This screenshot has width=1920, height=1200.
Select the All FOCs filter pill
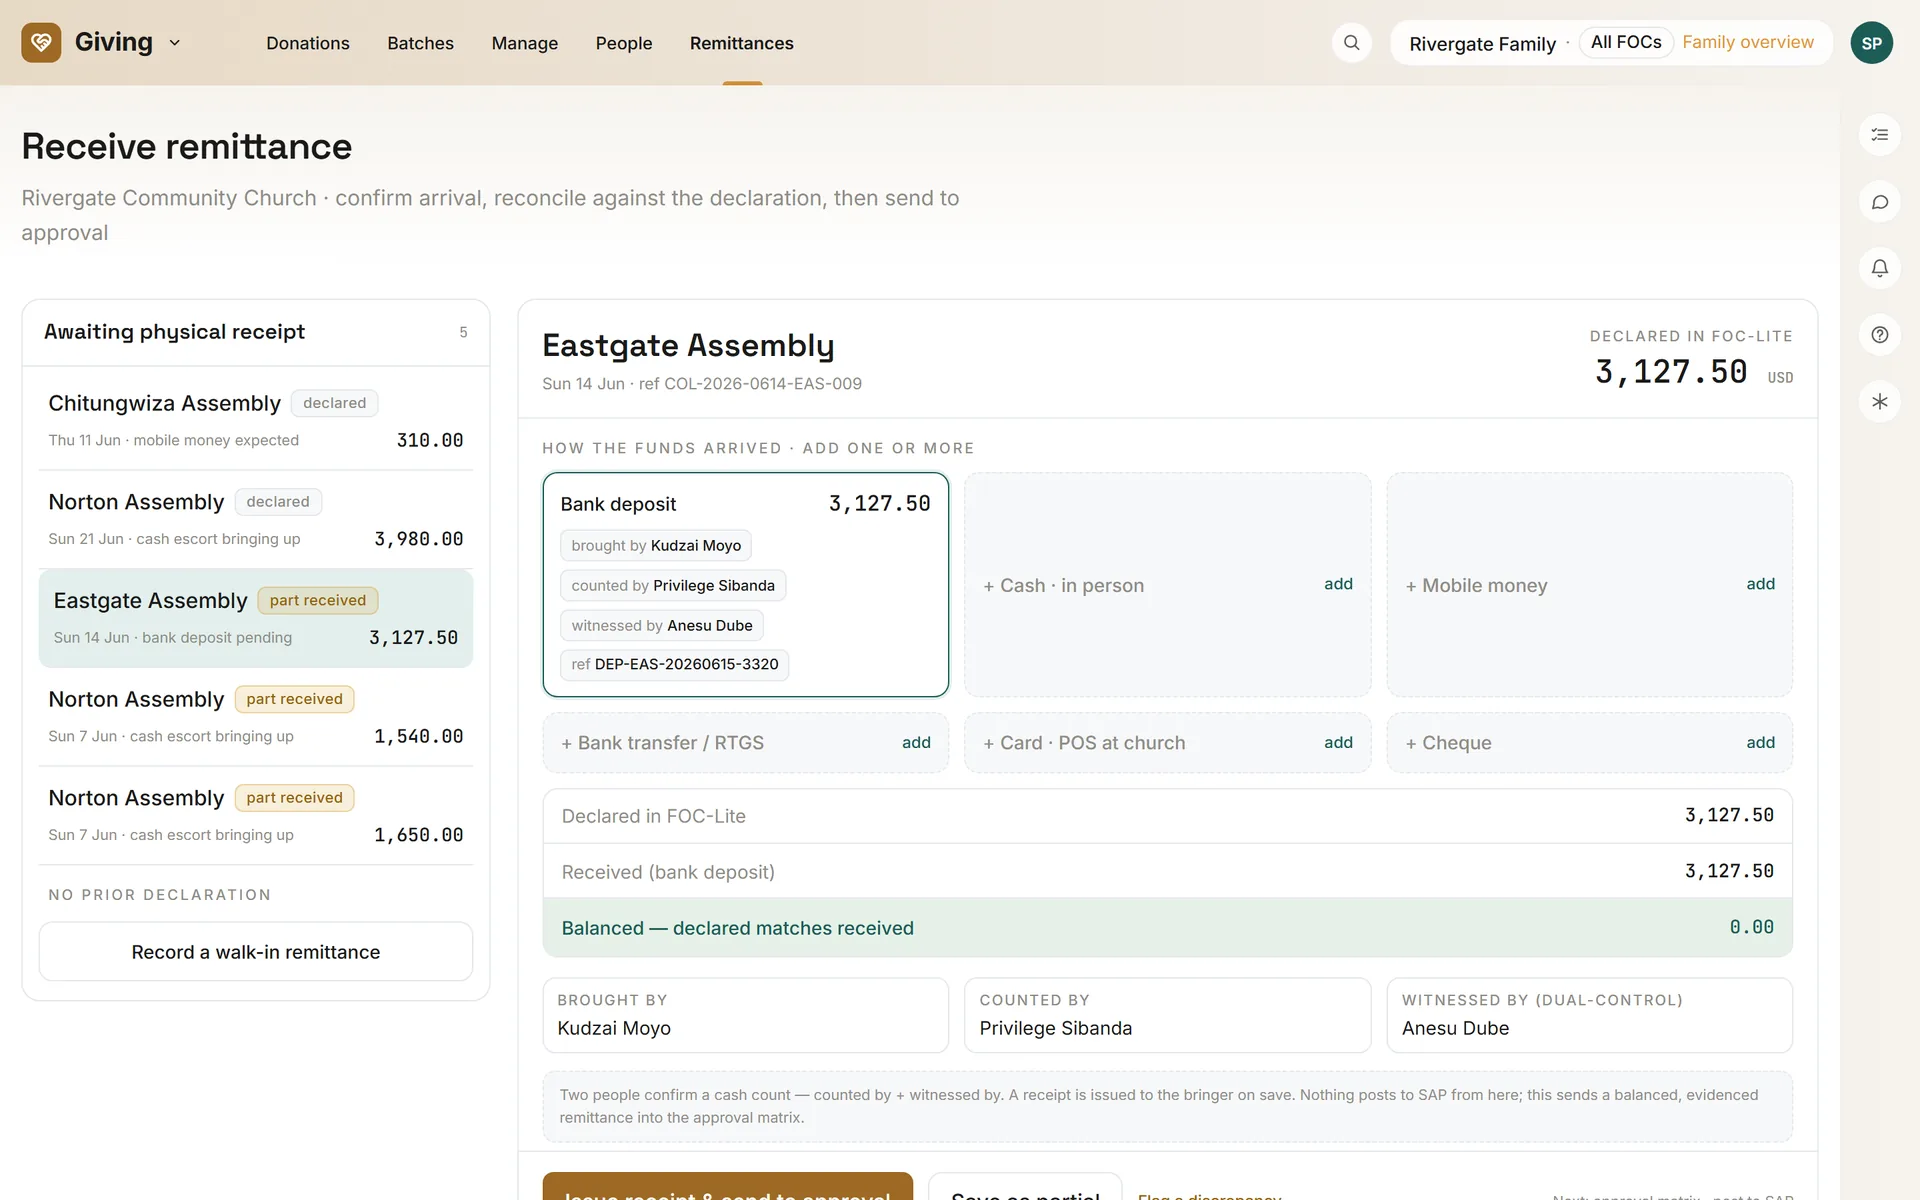tap(1625, 42)
